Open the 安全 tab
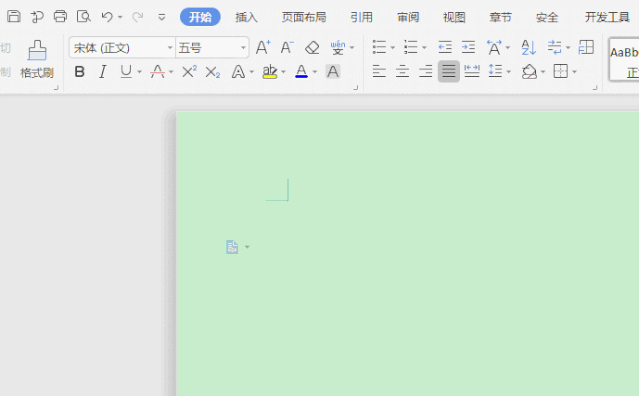The height and width of the screenshot is (396, 639). point(547,17)
